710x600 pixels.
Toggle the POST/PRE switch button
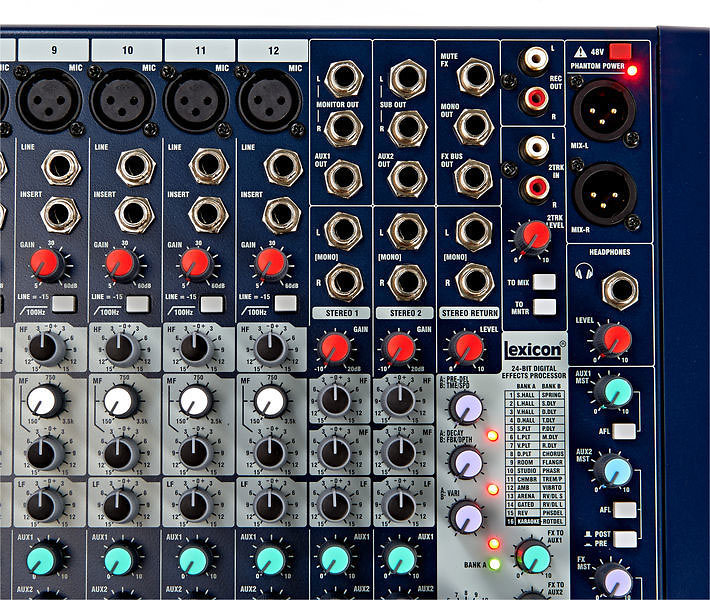625,539
